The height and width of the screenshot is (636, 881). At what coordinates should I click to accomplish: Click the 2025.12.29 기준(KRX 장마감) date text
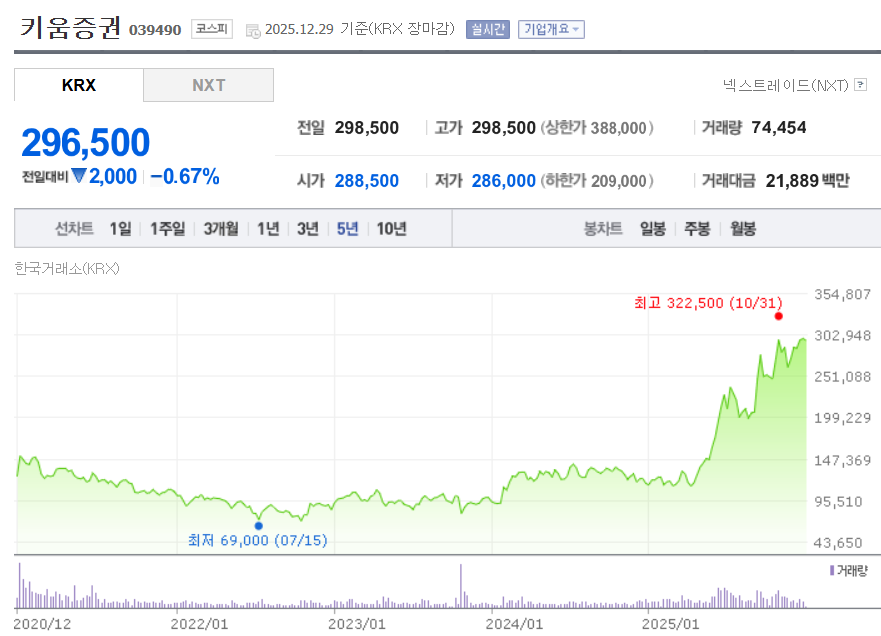360,29
